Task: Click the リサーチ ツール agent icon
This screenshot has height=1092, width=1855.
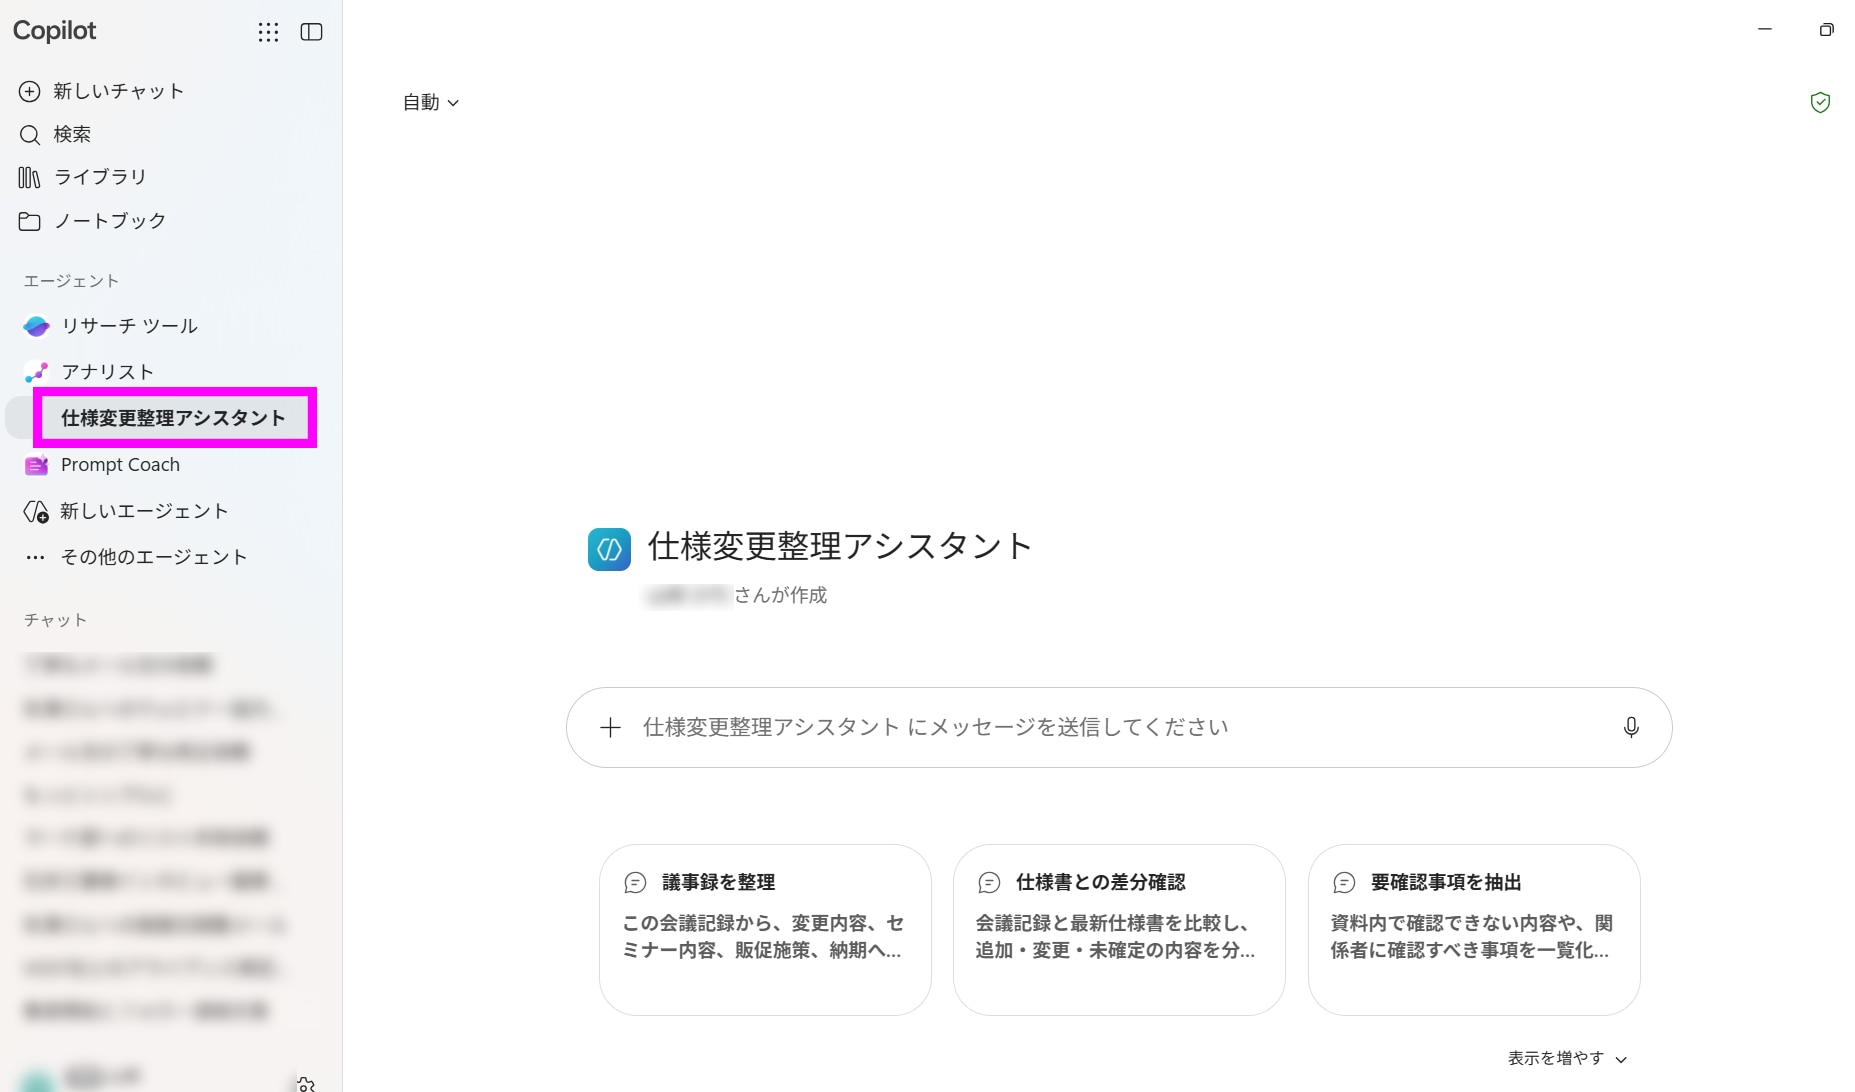Action: [36, 326]
